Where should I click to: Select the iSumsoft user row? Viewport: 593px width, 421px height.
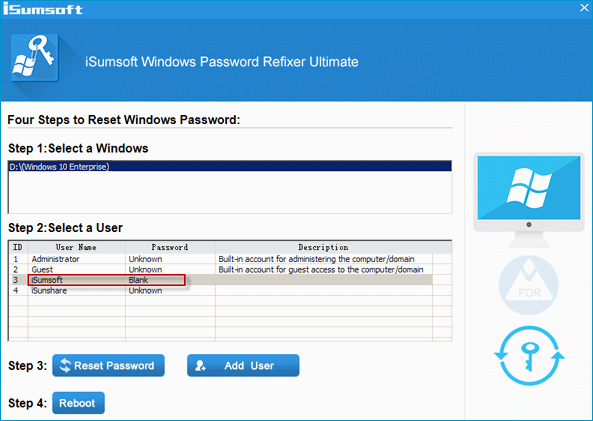[x=220, y=280]
